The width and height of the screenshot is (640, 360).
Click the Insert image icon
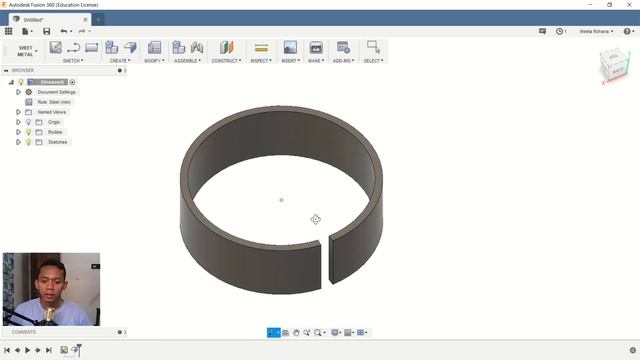pos(290,47)
